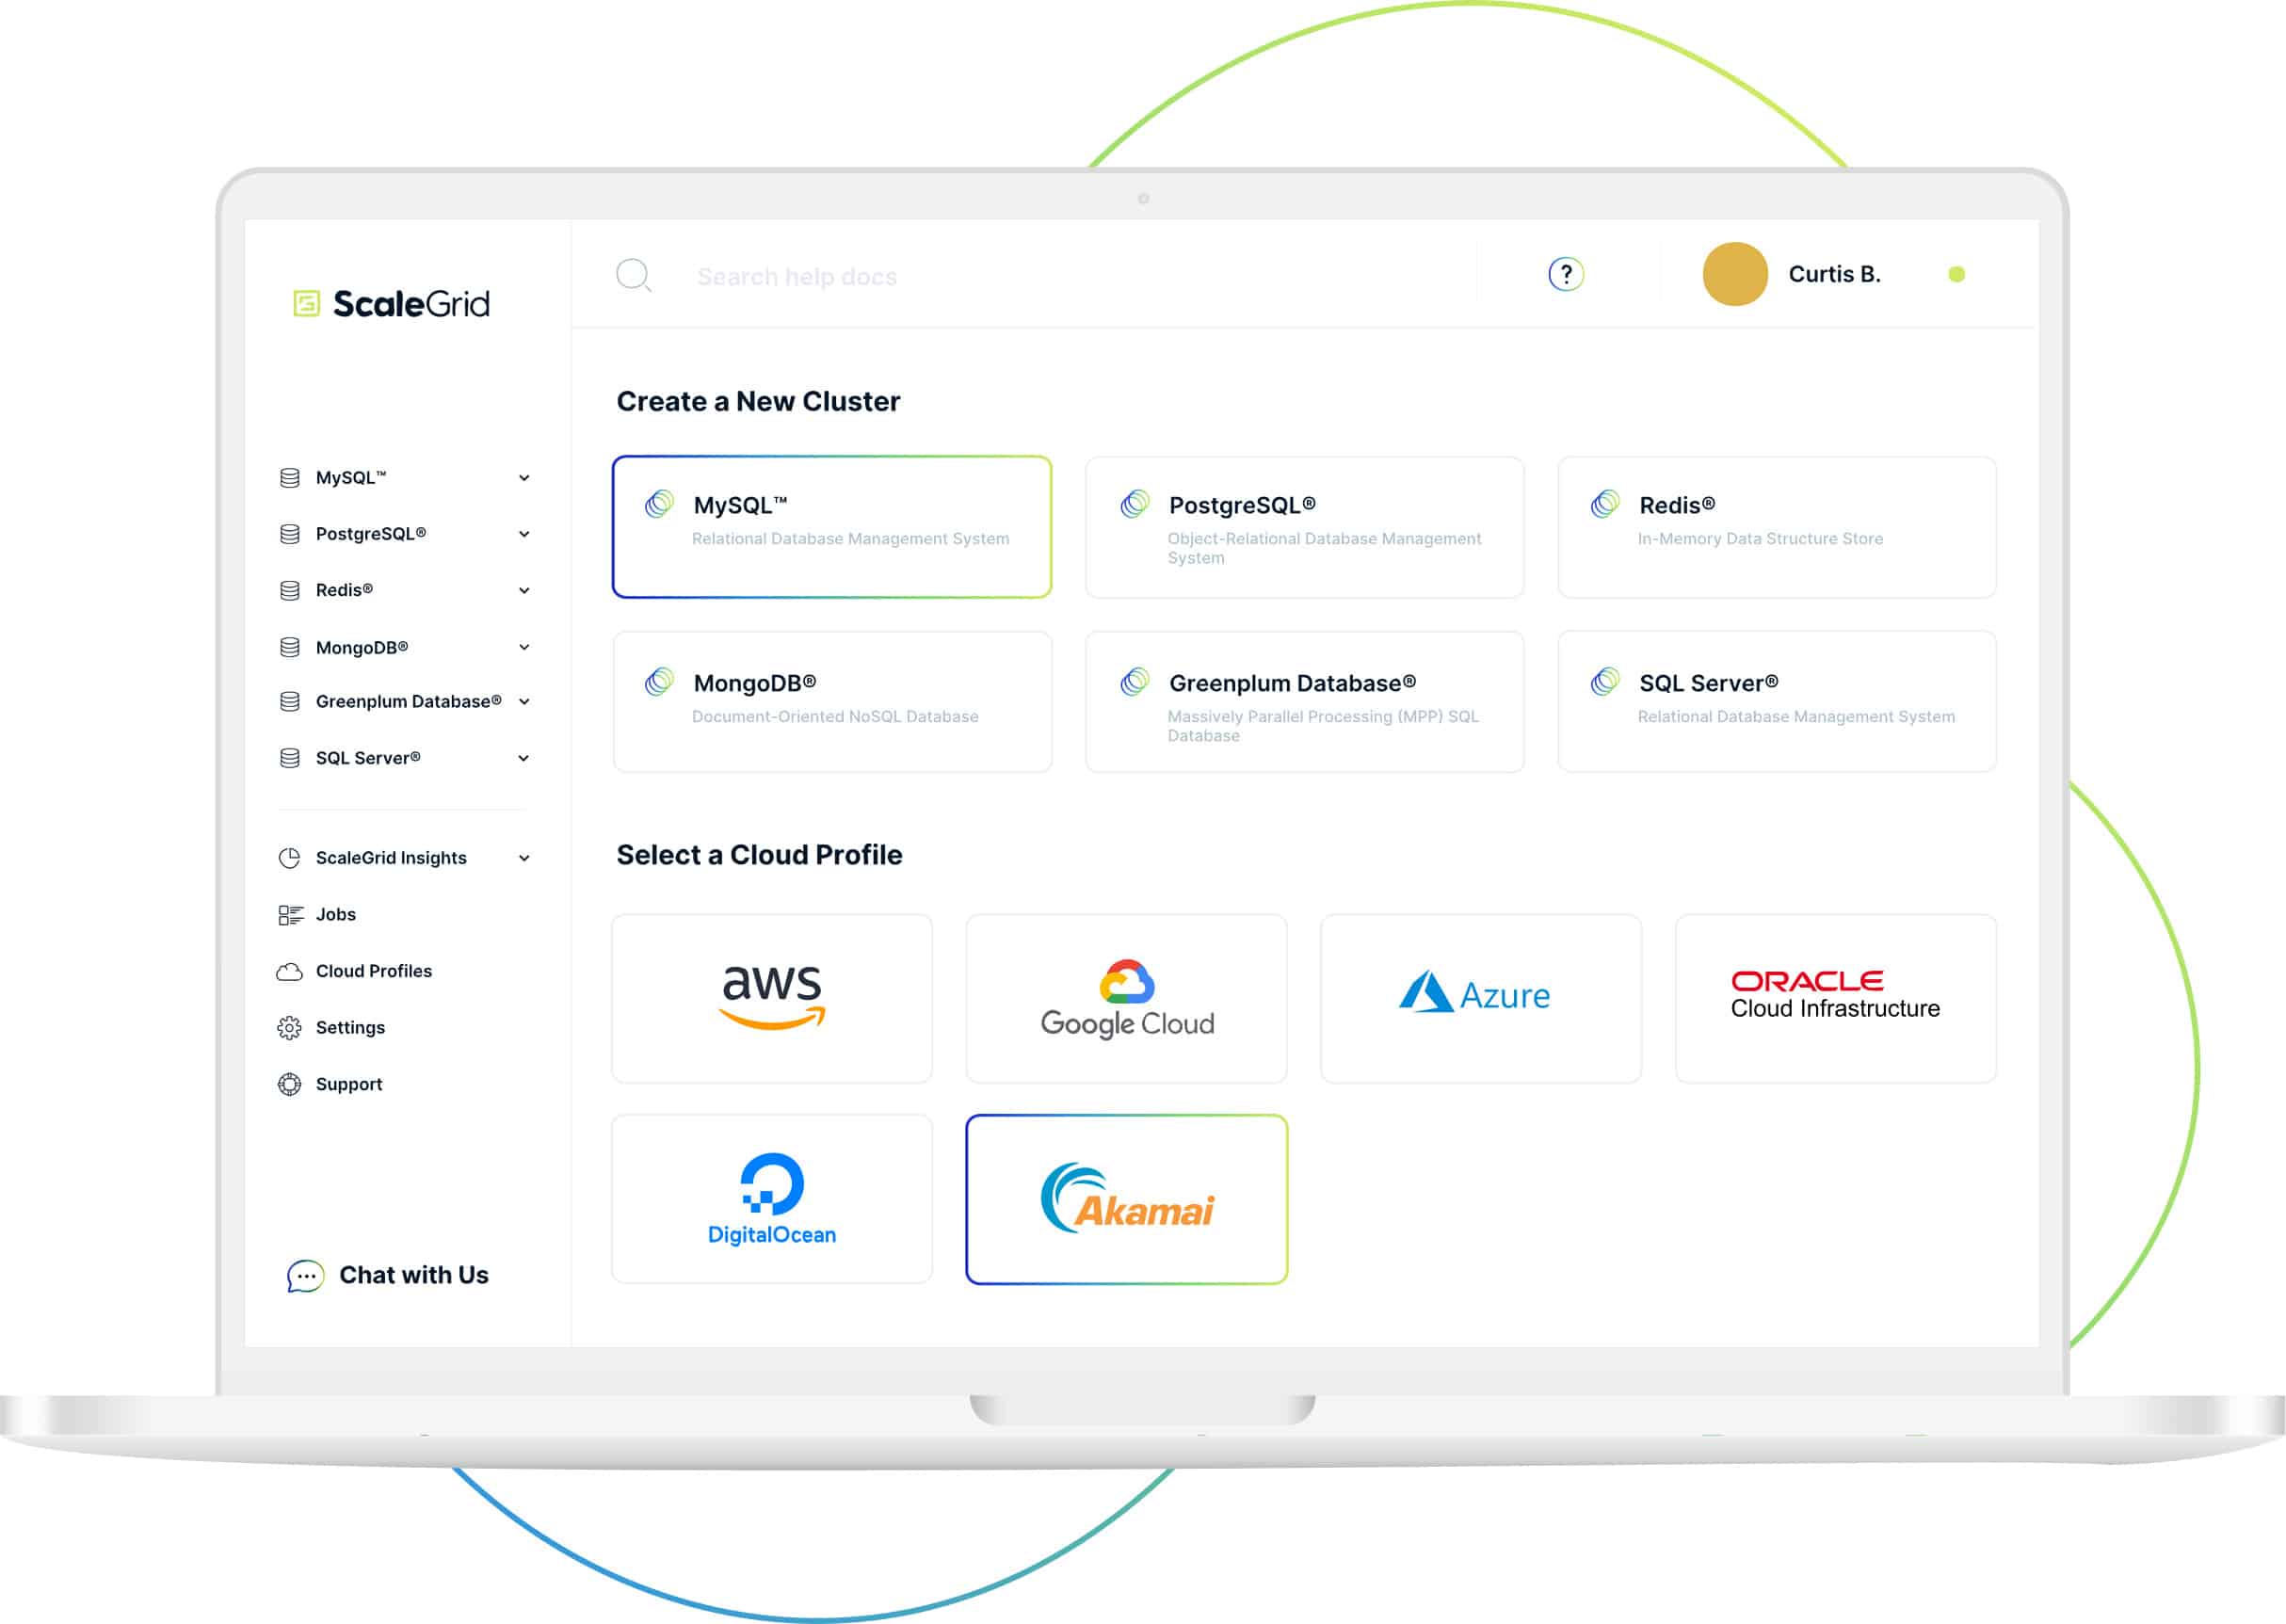This screenshot has height=1624, width=2286.
Task: Open Jobs in the sidebar
Action: 336,915
